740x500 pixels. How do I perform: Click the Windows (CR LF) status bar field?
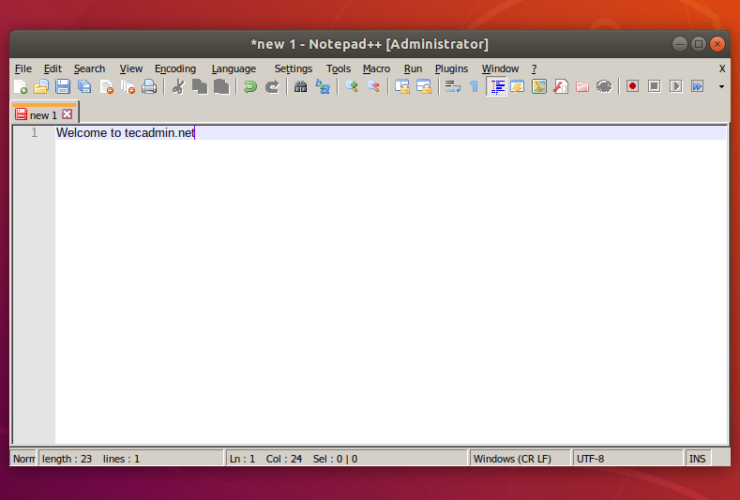[512, 459]
